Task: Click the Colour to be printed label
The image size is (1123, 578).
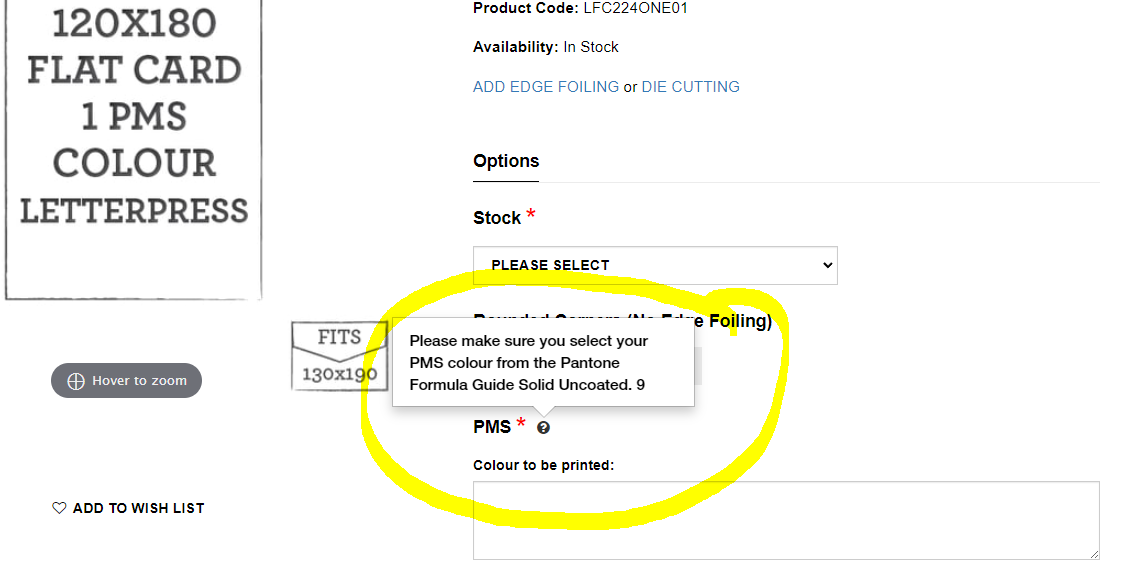Action: (543, 465)
